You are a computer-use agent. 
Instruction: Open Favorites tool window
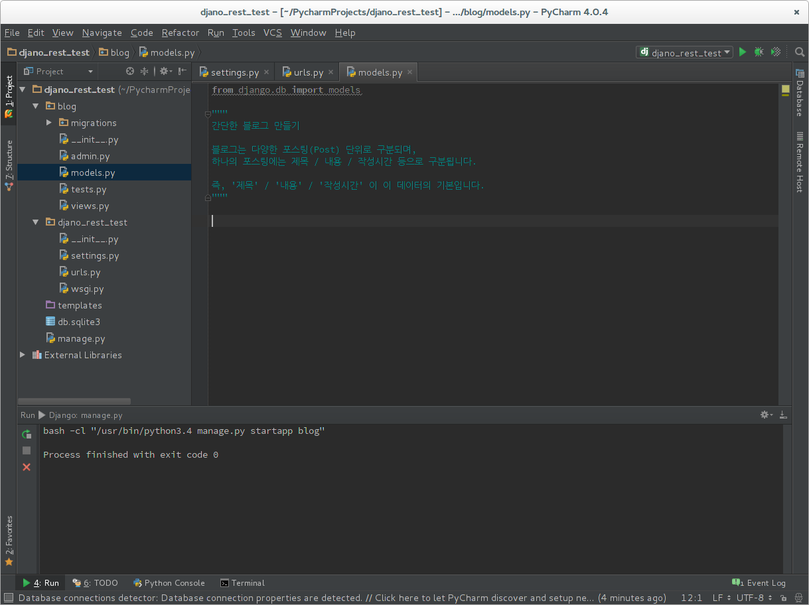coord(9,541)
